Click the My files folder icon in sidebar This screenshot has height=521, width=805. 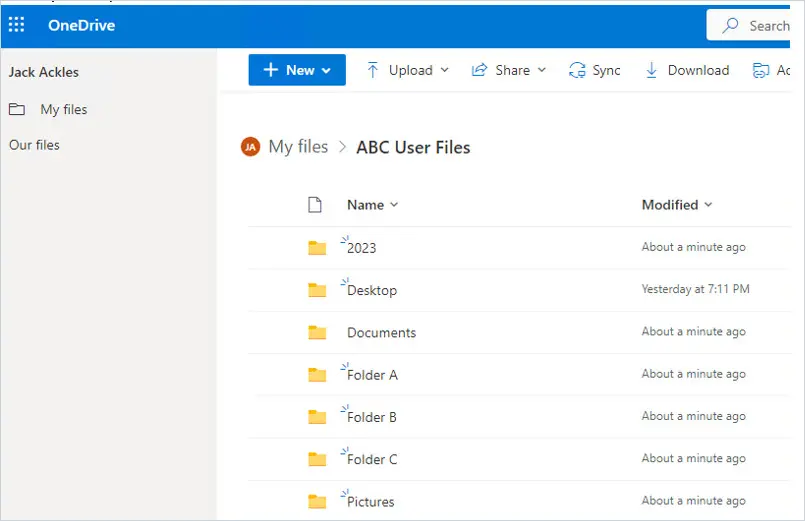pos(17,109)
